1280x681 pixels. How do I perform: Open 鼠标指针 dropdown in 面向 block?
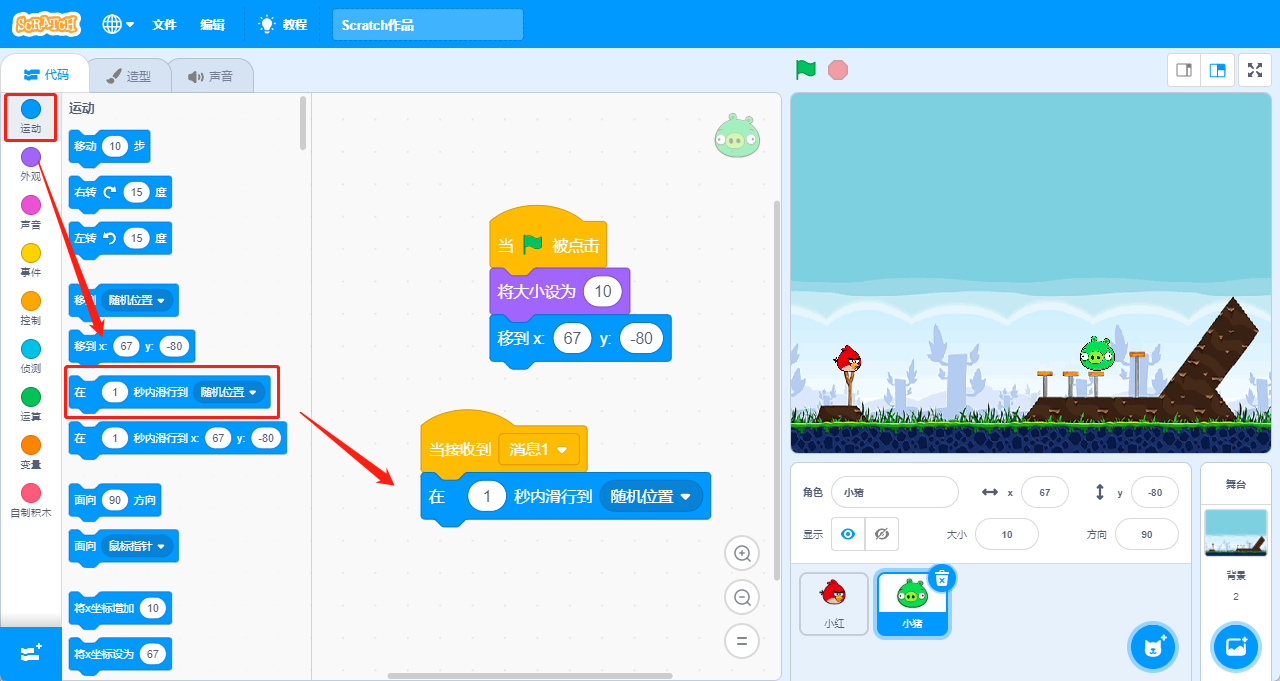(135, 545)
